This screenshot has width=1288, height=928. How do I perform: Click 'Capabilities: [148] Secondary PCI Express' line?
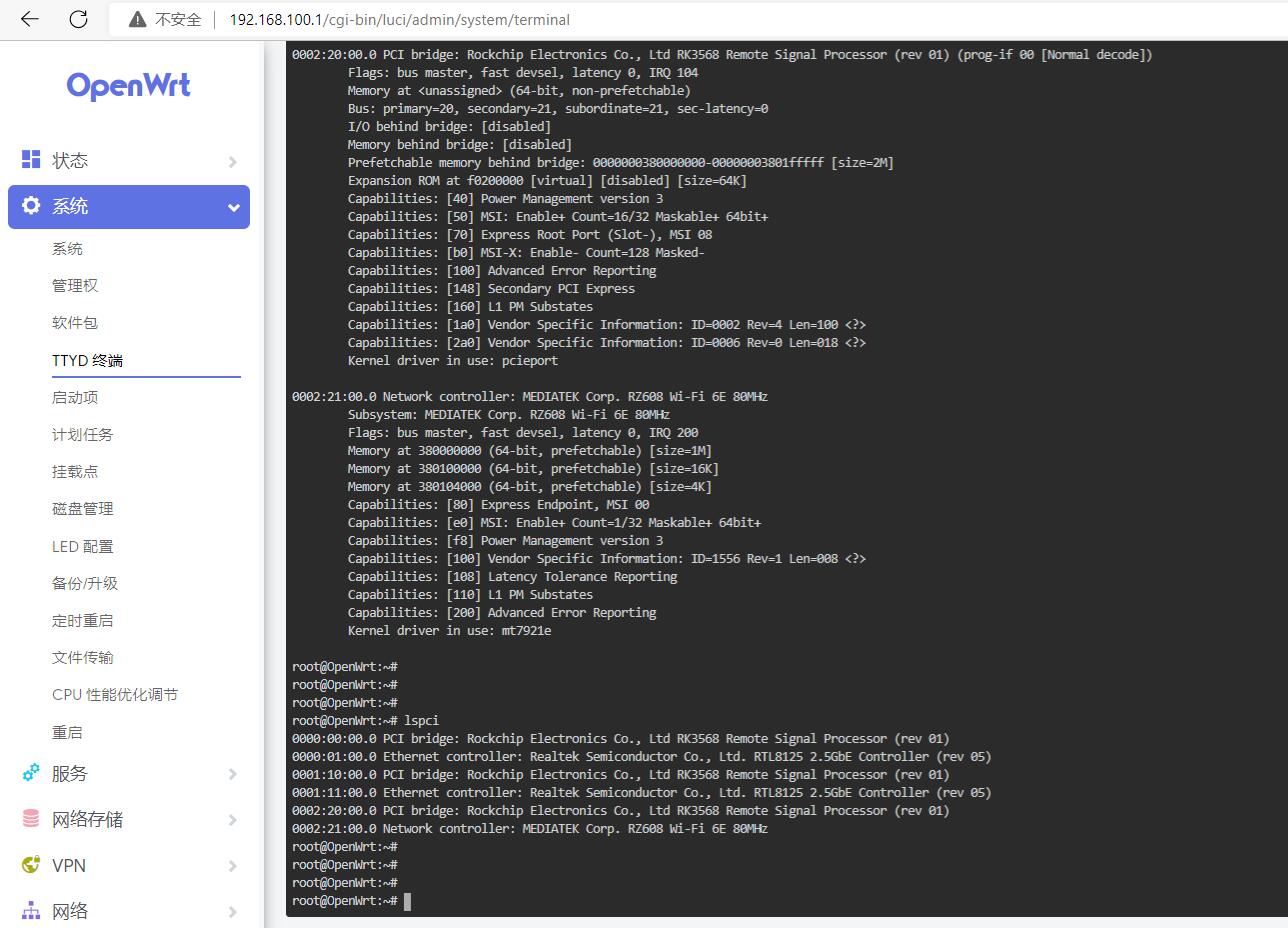click(x=491, y=289)
